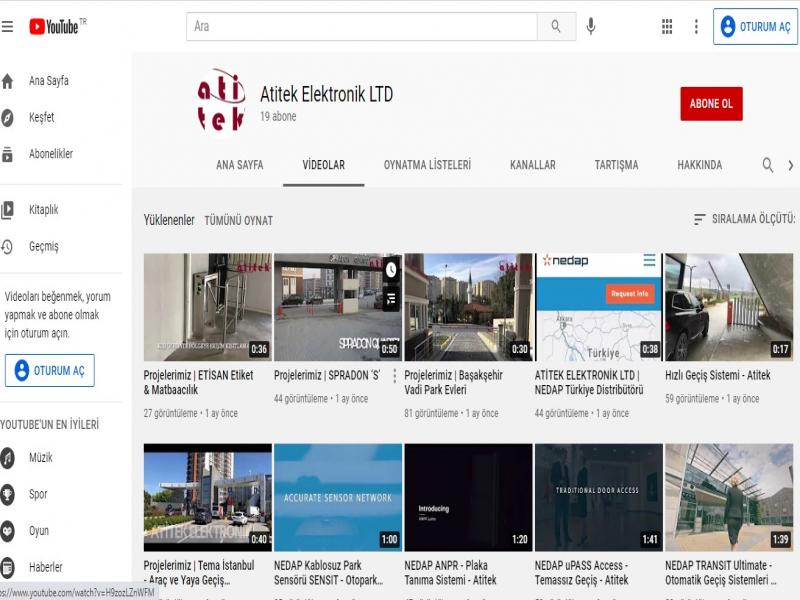Image resolution: width=800 pixels, height=600 pixels.
Task: Play the NEDAP TRANSIT Ultimate thumbnail
Action: tap(729, 497)
